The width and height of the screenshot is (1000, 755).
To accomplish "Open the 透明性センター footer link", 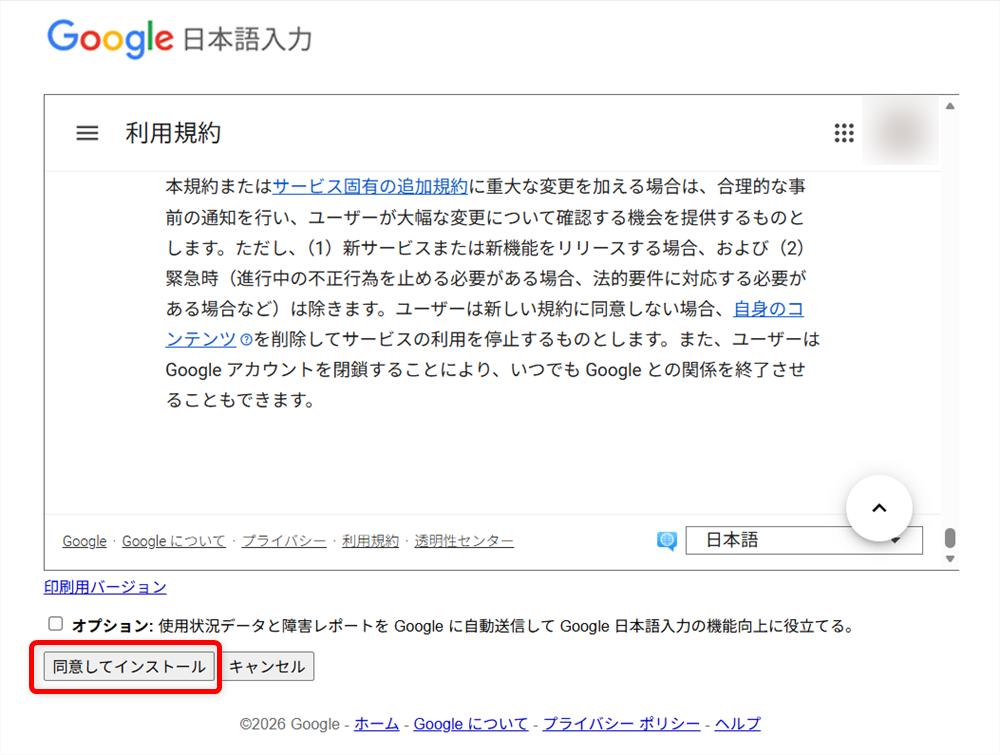I will click(x=464, y=541).
